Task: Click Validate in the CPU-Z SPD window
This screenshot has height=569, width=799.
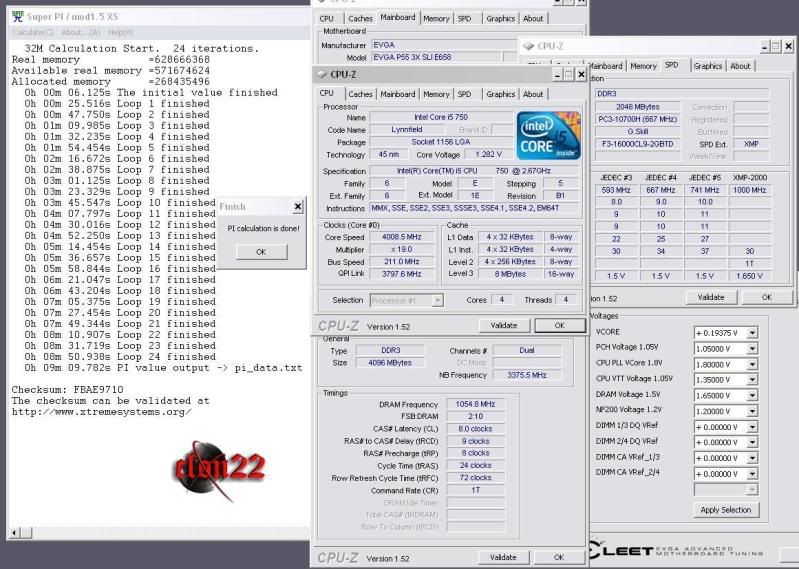Action: tap(711, 297)
